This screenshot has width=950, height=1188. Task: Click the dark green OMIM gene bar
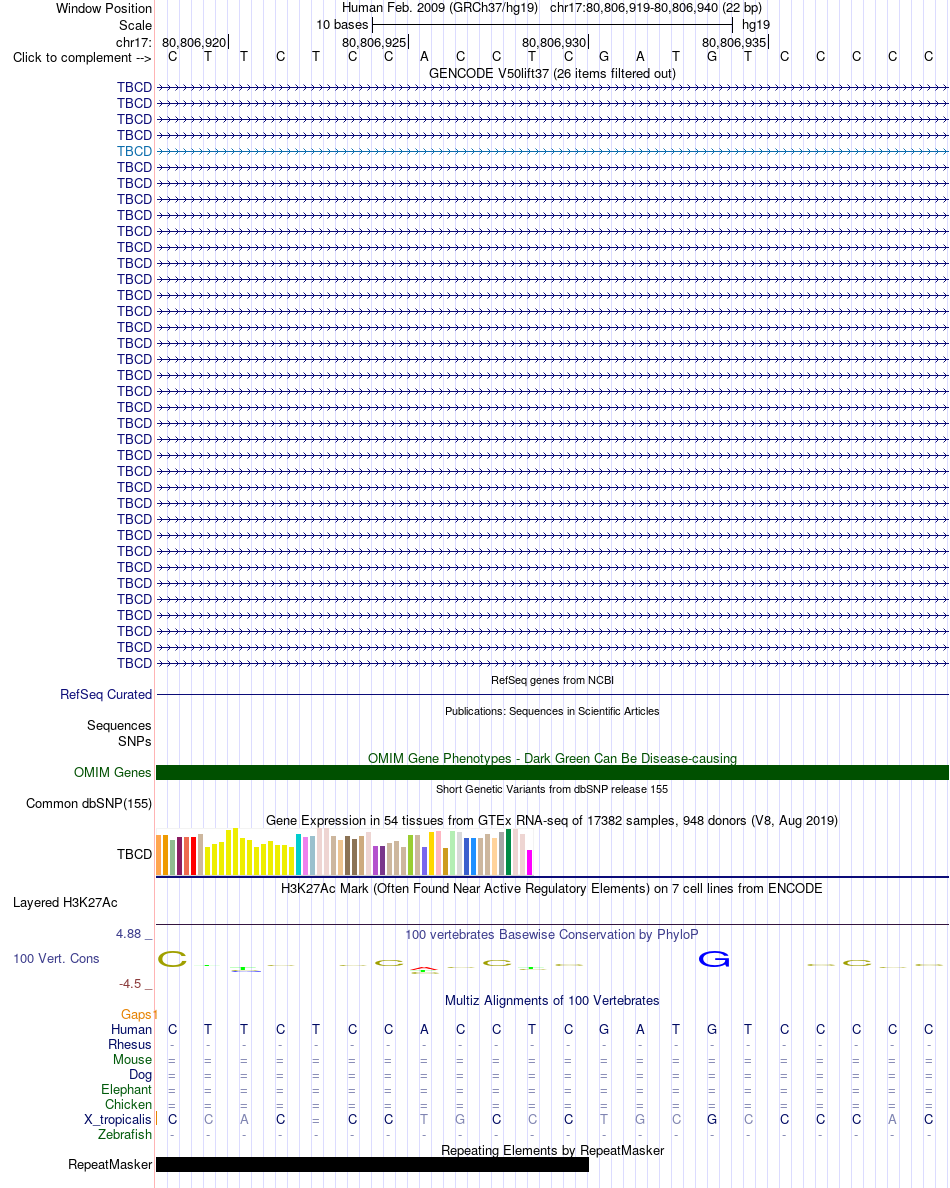(x=552, y=772)
